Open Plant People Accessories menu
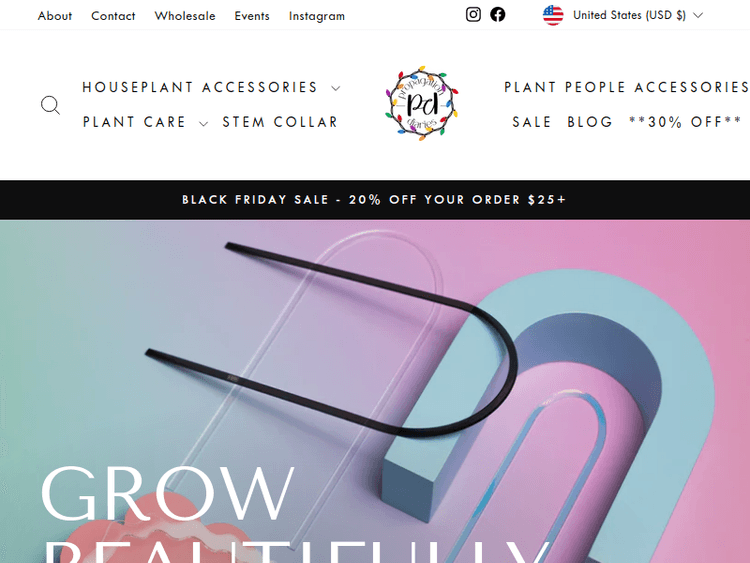This screenshot has height=563, width=750. (x=627, y=87)
